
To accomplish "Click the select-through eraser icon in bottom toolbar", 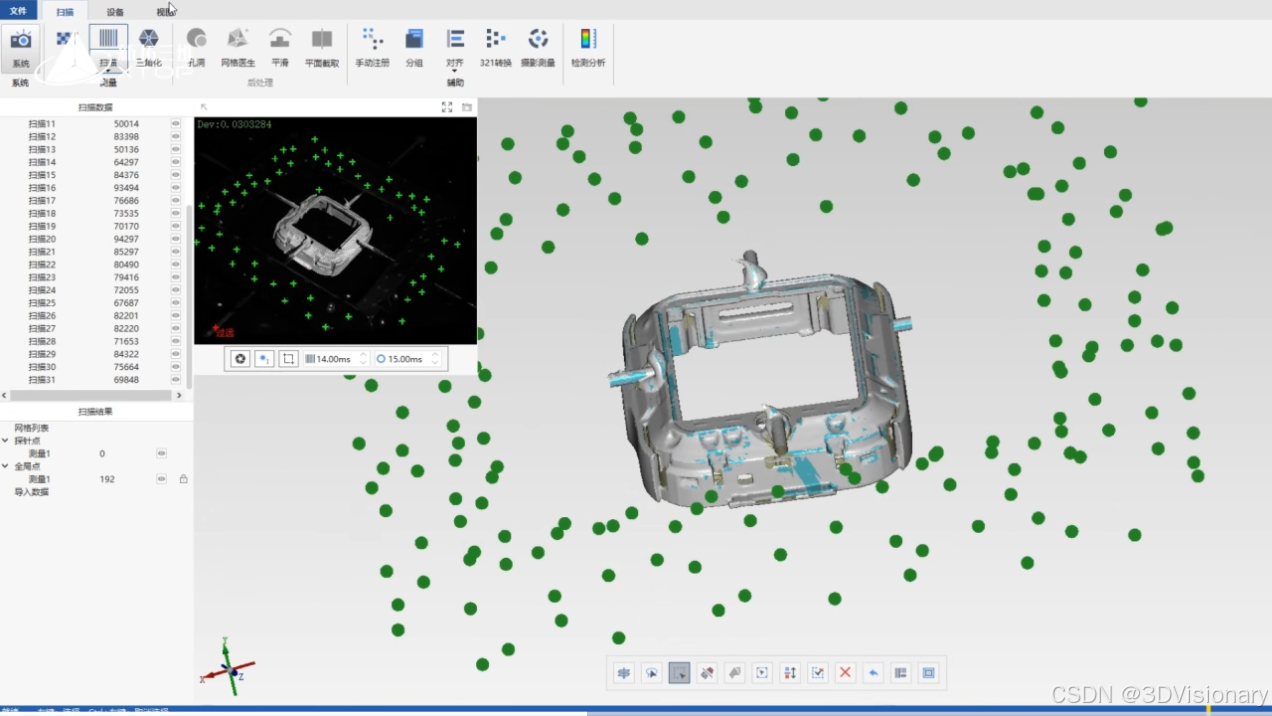I will pos(707,673).
